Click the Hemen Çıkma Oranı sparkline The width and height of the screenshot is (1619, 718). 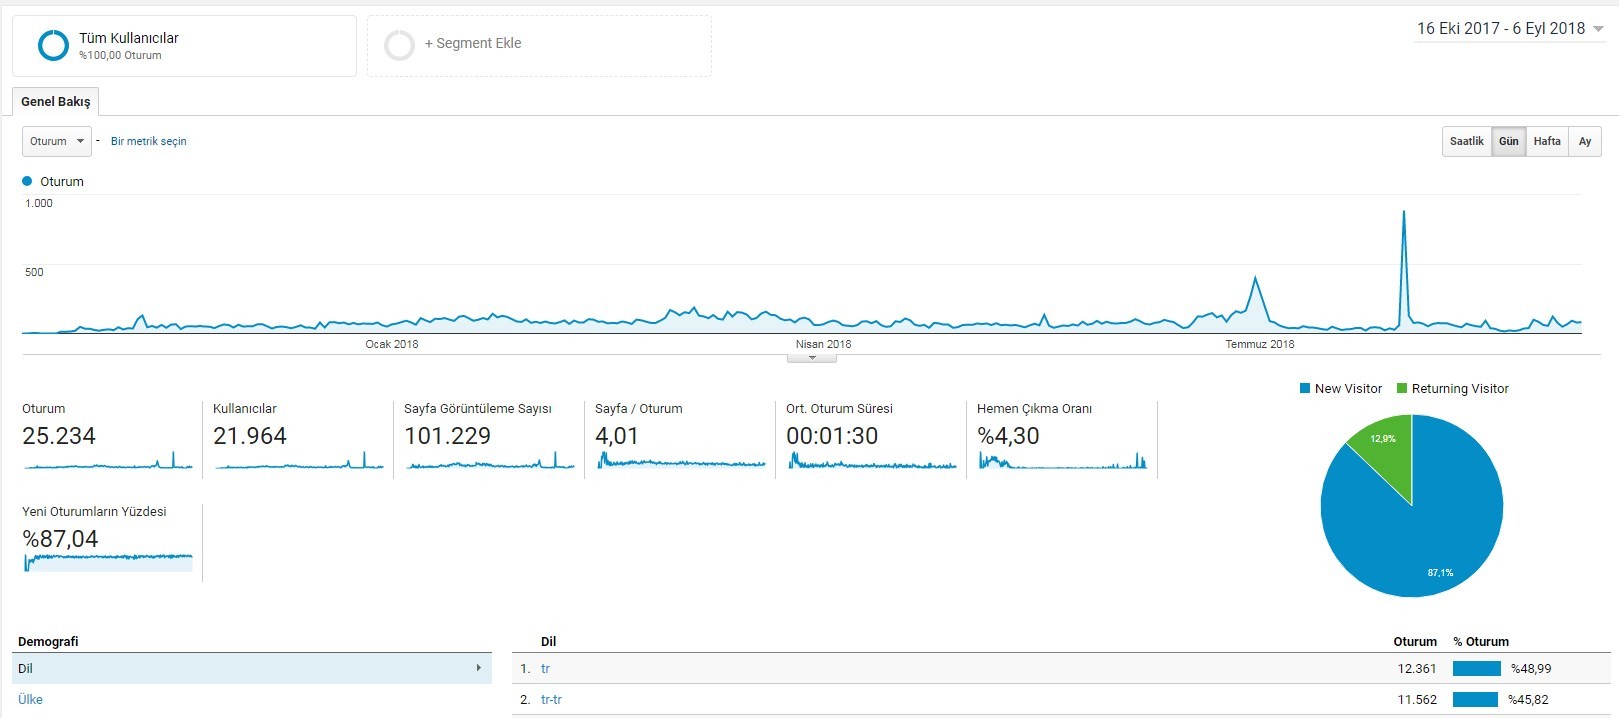pyautogui.click(x=1062, y=461)
